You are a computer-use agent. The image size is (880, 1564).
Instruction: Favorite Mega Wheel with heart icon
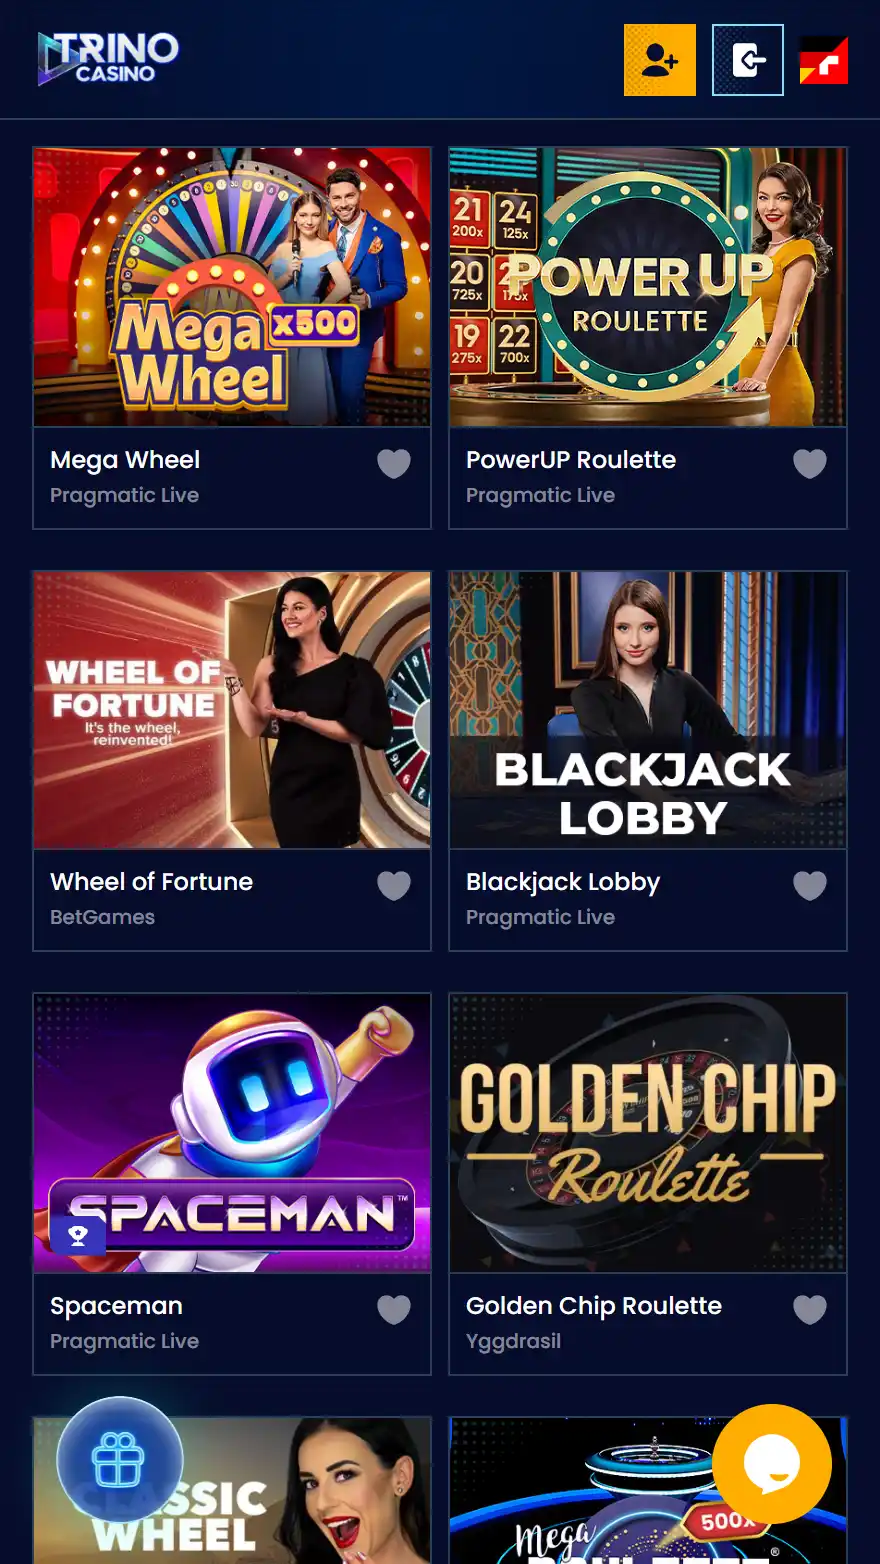click(x=394, y=463)
